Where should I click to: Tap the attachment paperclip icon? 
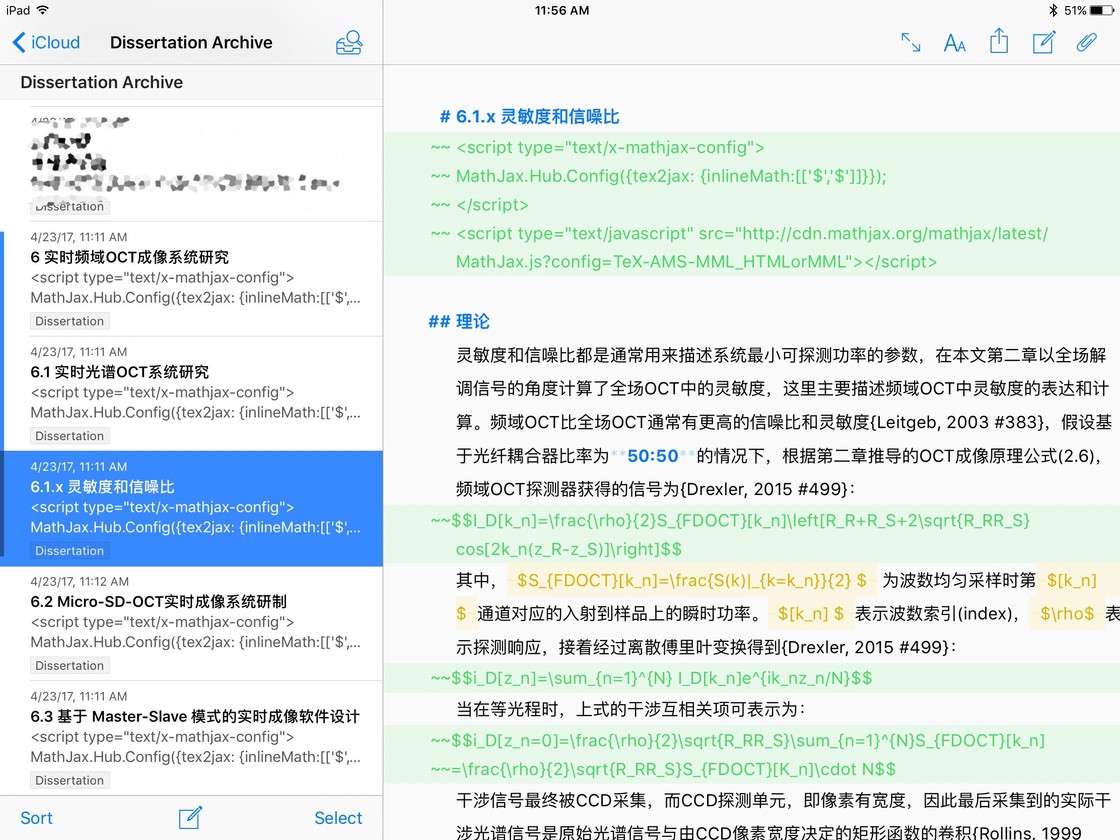click(x=1086, y=42)
